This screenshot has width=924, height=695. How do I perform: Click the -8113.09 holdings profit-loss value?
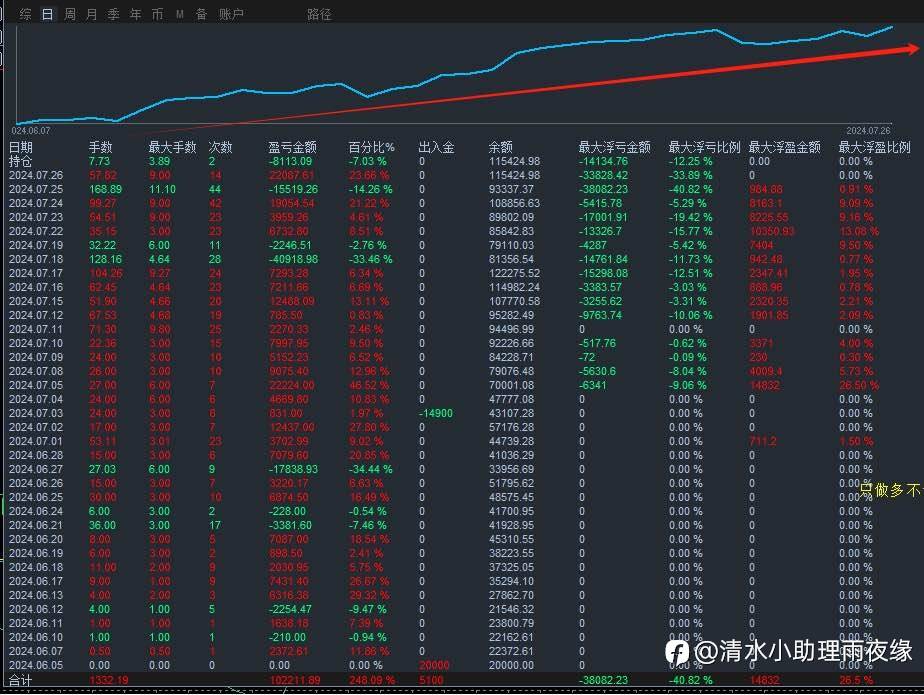pyautogui.click(x=291, y=161)
